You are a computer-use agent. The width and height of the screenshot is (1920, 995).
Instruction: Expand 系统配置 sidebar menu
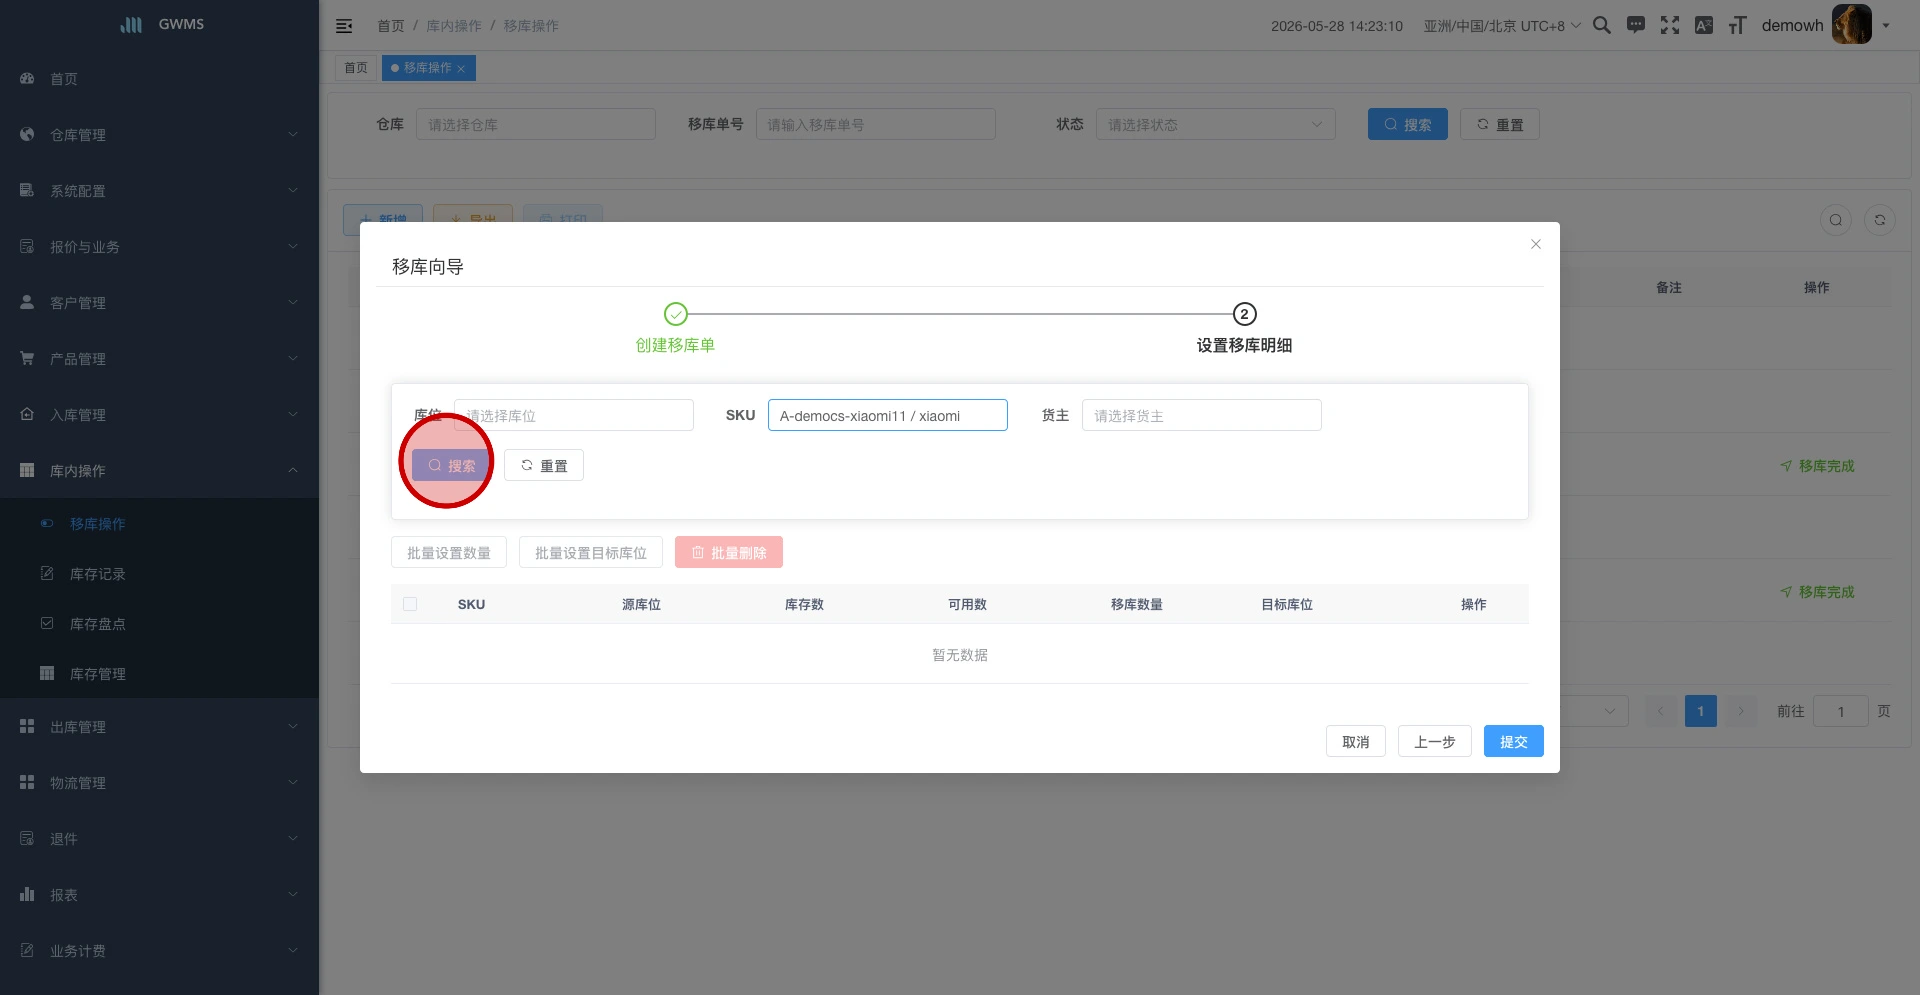tap(160, 190)
